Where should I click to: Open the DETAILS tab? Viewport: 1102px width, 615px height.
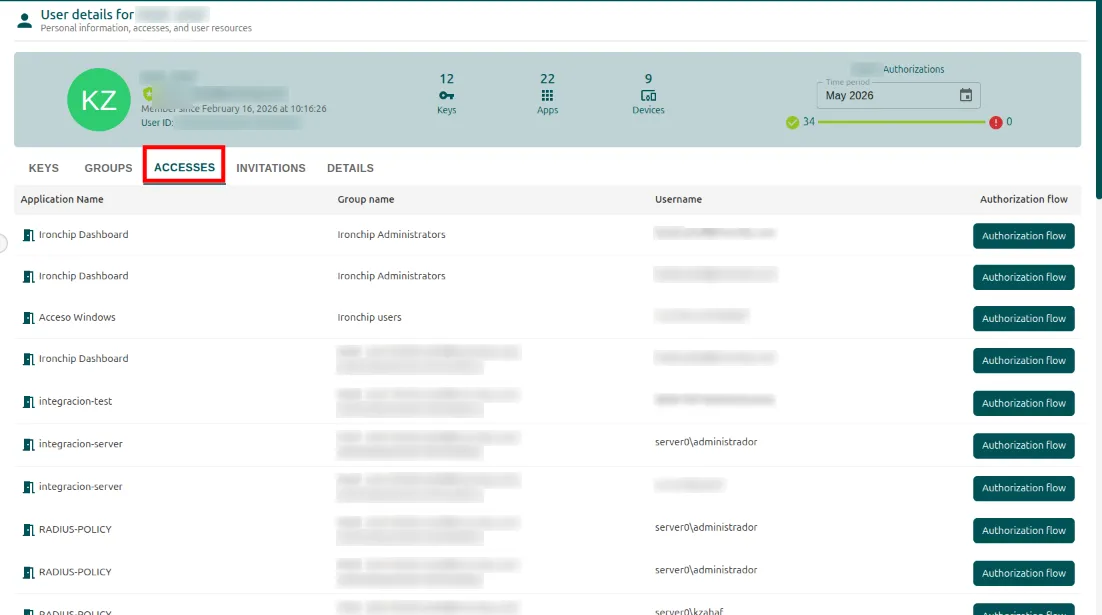[350, 168]
